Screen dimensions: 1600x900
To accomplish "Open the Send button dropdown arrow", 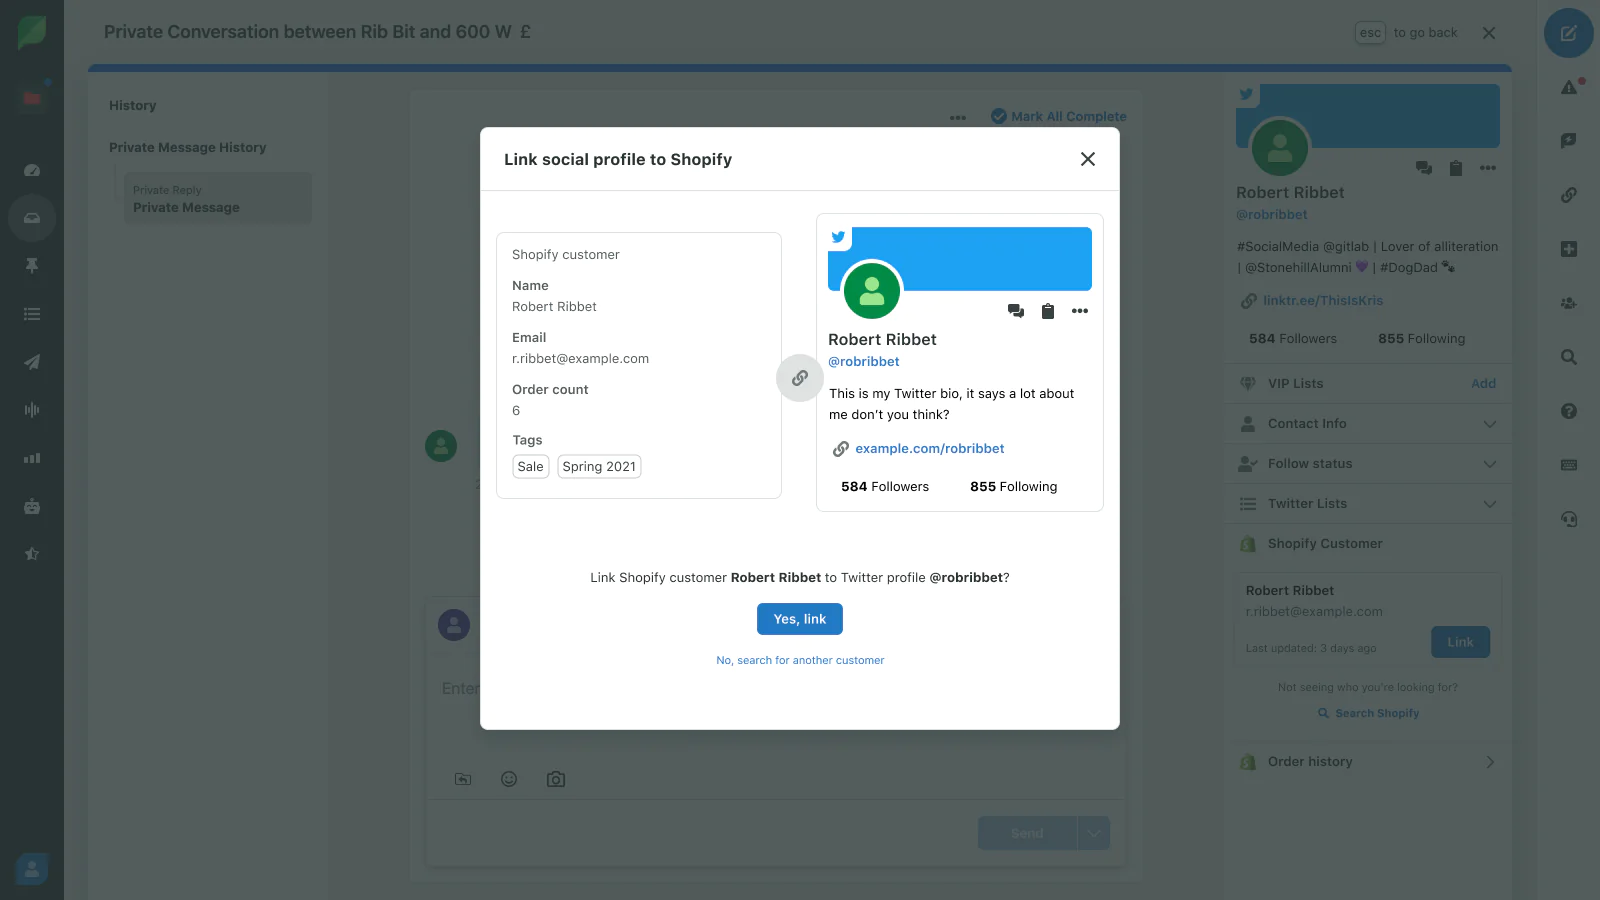I will 1094,833.
